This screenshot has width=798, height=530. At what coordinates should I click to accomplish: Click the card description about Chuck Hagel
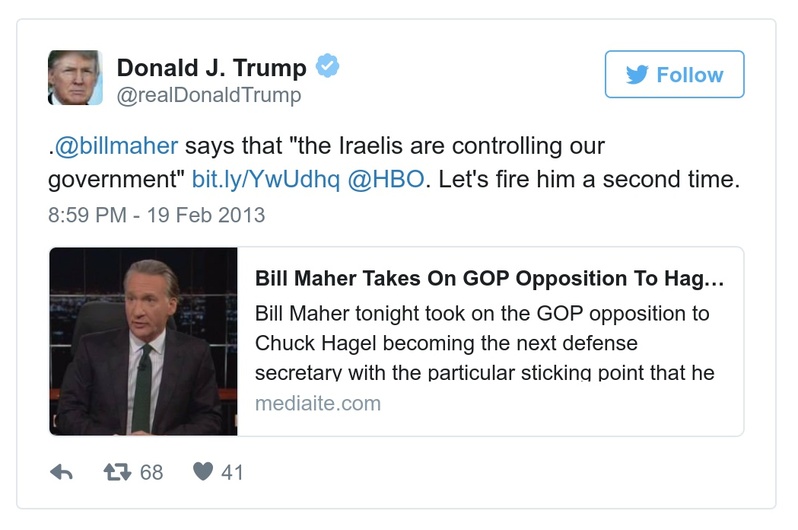pos(482,343)
